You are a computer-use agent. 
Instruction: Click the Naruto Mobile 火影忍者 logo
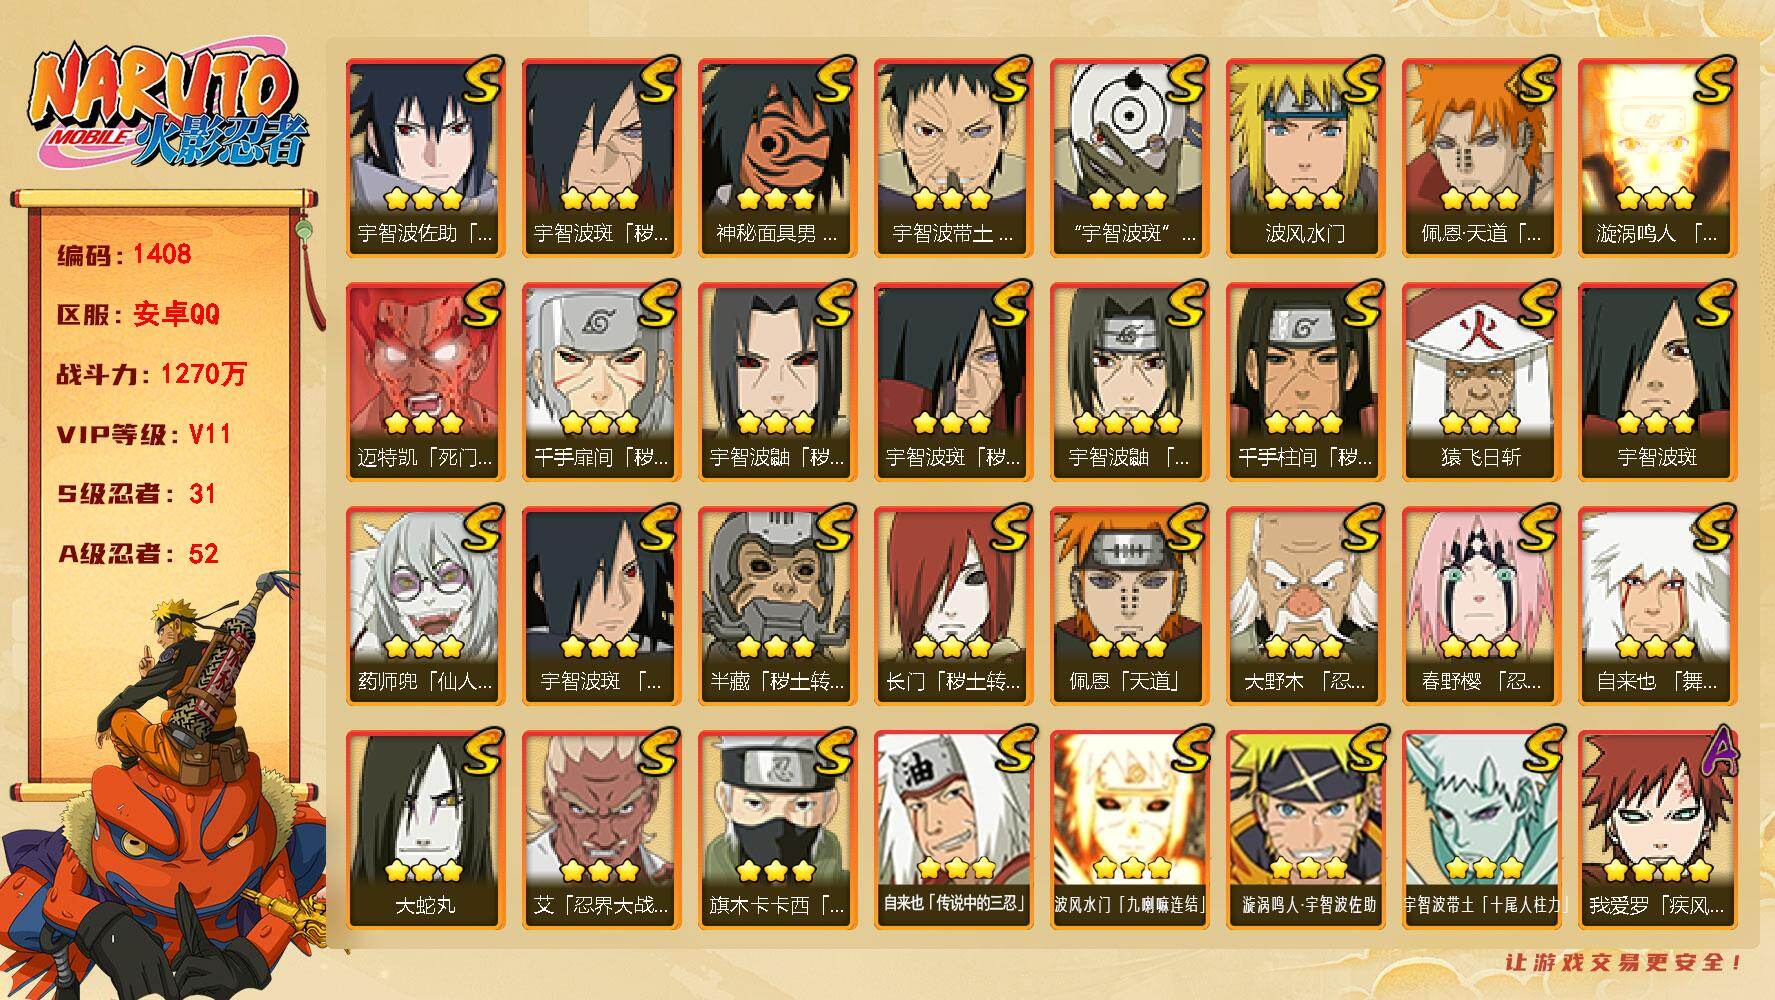click(168, 107)
